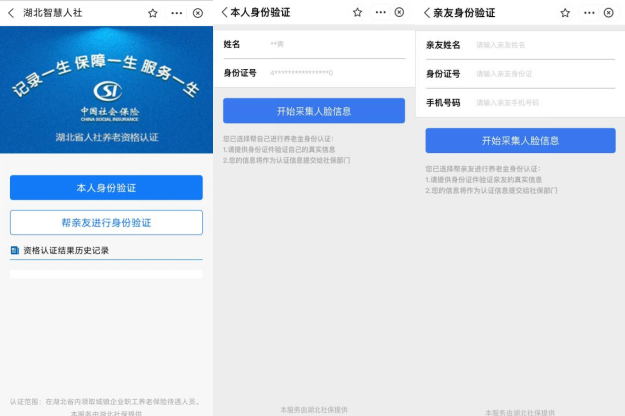Start face capture on 本人身份验证 screen

pyautogui.click(x=313, y=111)
